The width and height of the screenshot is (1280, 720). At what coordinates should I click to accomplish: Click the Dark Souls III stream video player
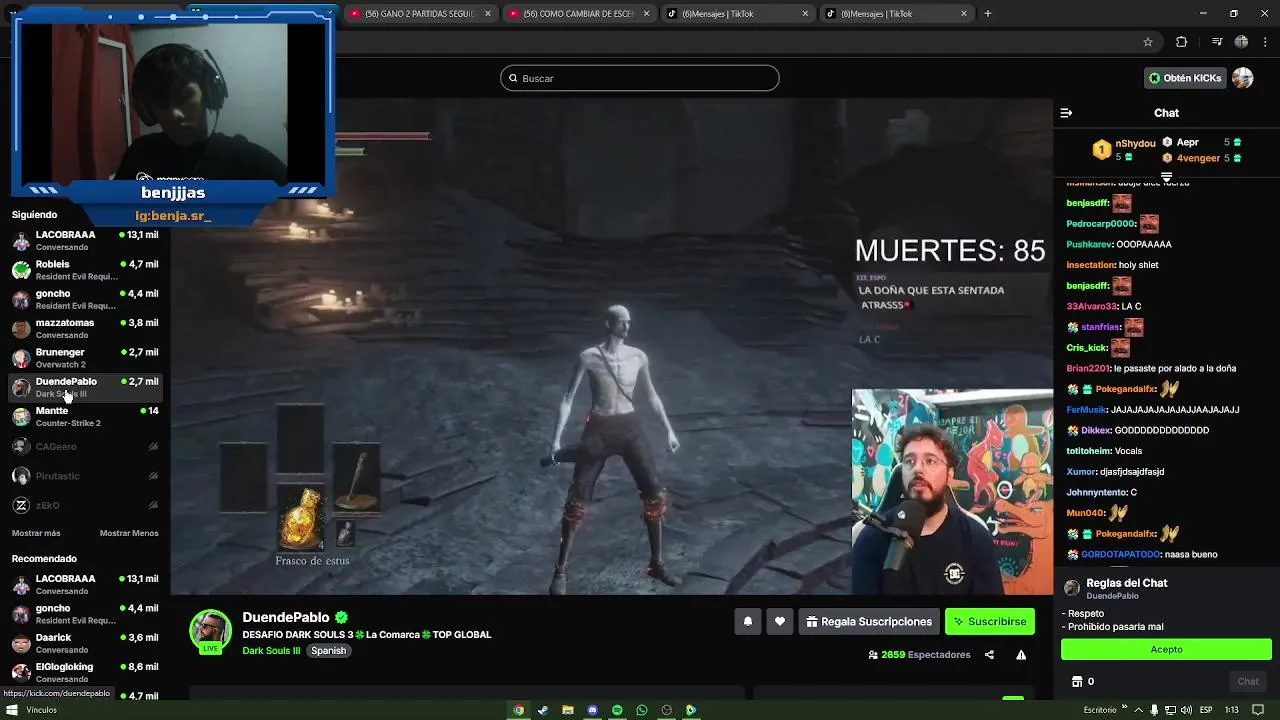611,346
